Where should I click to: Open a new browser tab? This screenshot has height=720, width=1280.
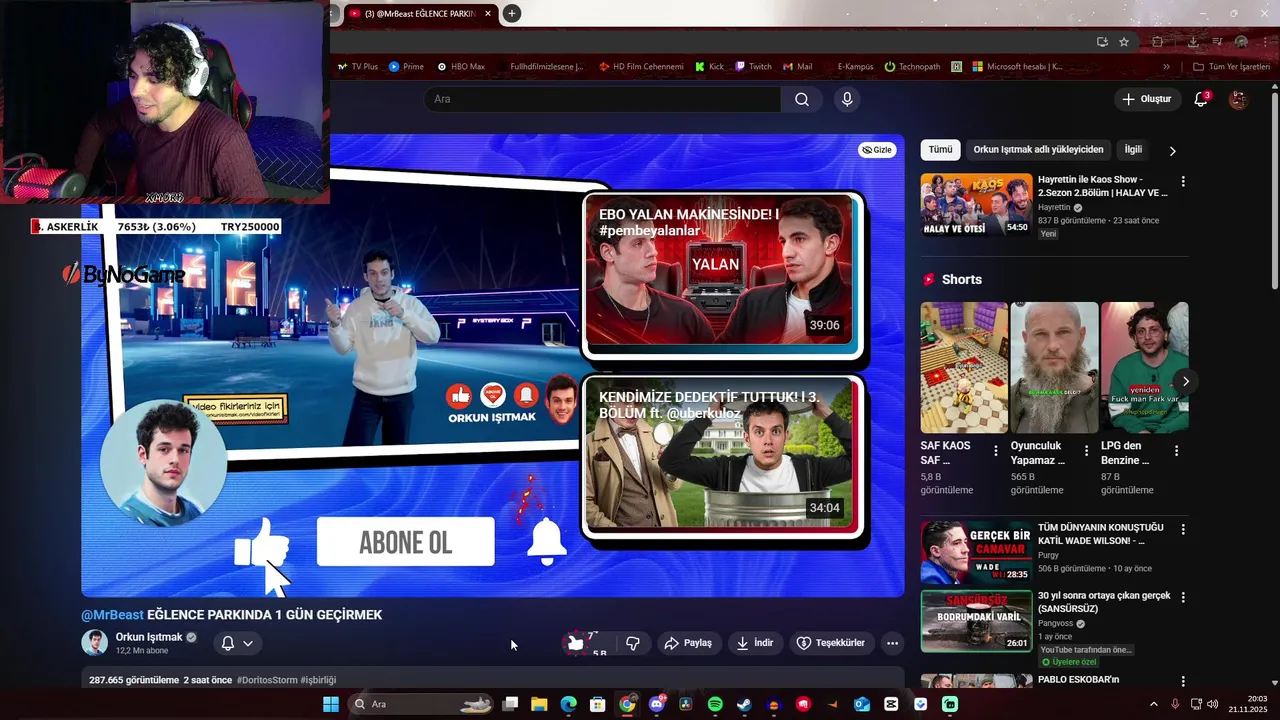(x=511, y=13)
